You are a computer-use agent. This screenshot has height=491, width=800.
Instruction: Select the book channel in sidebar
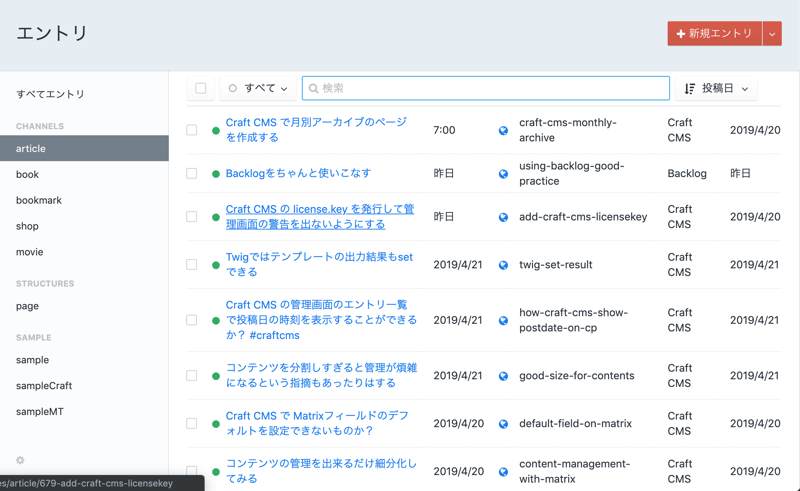(x=28, y=174)
